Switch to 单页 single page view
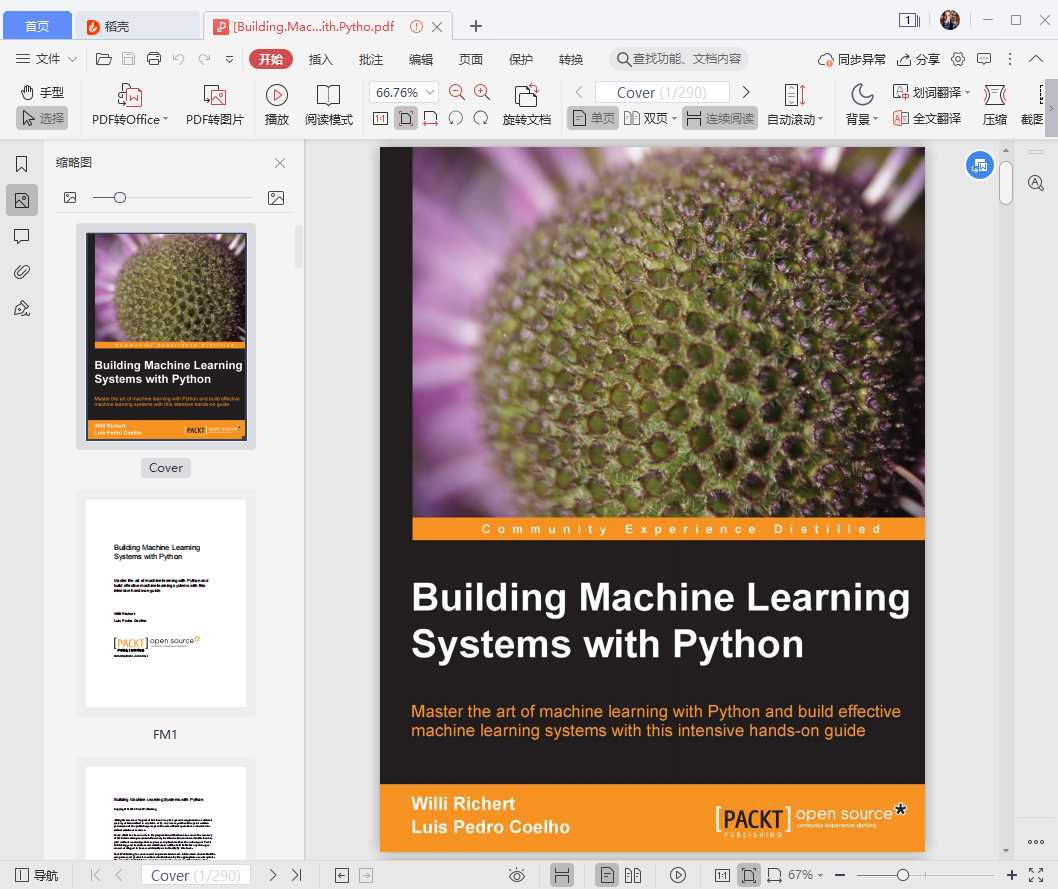Viewport: 1058px width, 889px height. pos(593,119)
